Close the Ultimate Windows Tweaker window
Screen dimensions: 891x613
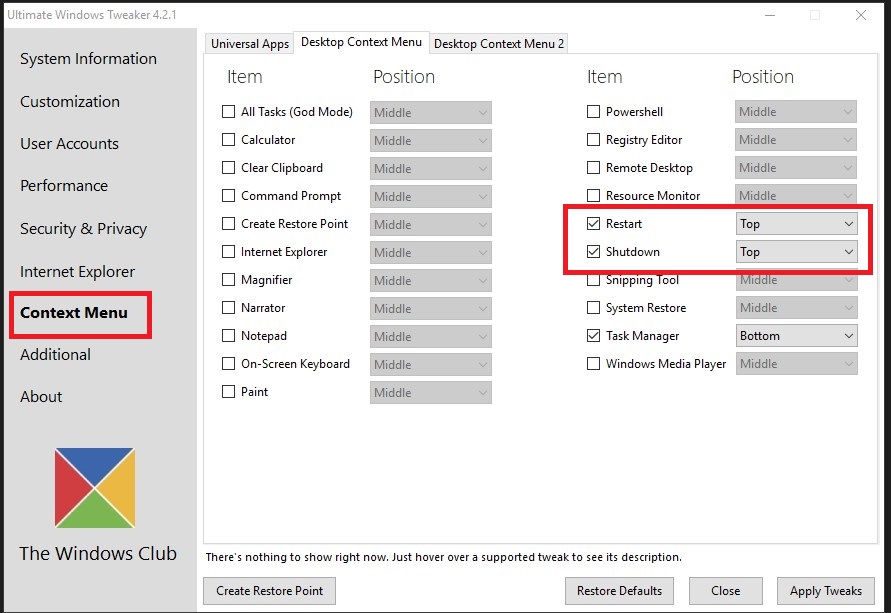point(861,15)
